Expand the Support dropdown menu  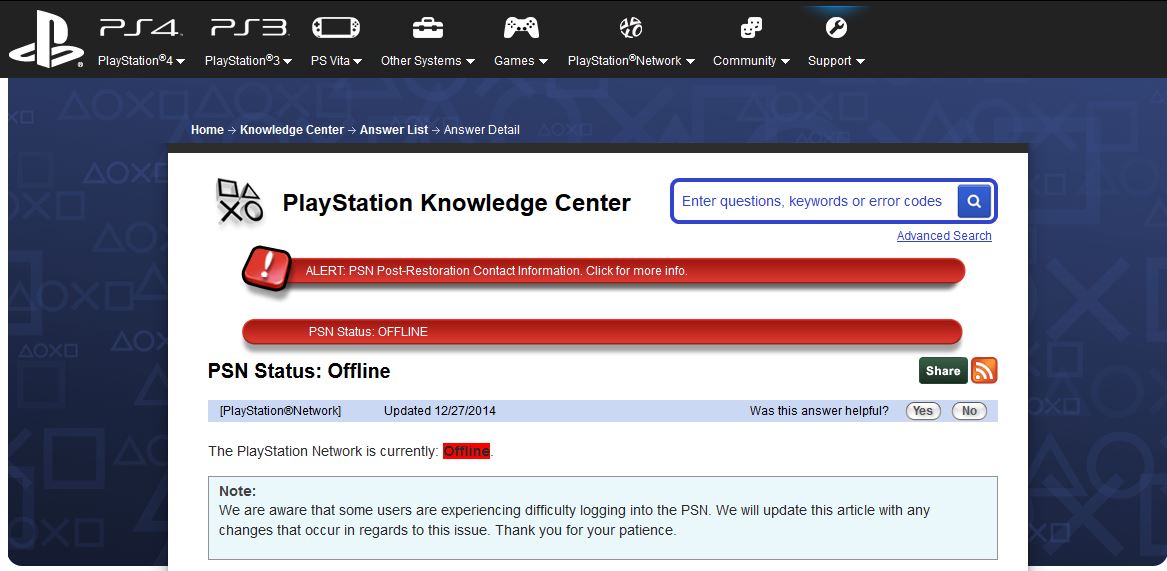click(x=836, y=61)
